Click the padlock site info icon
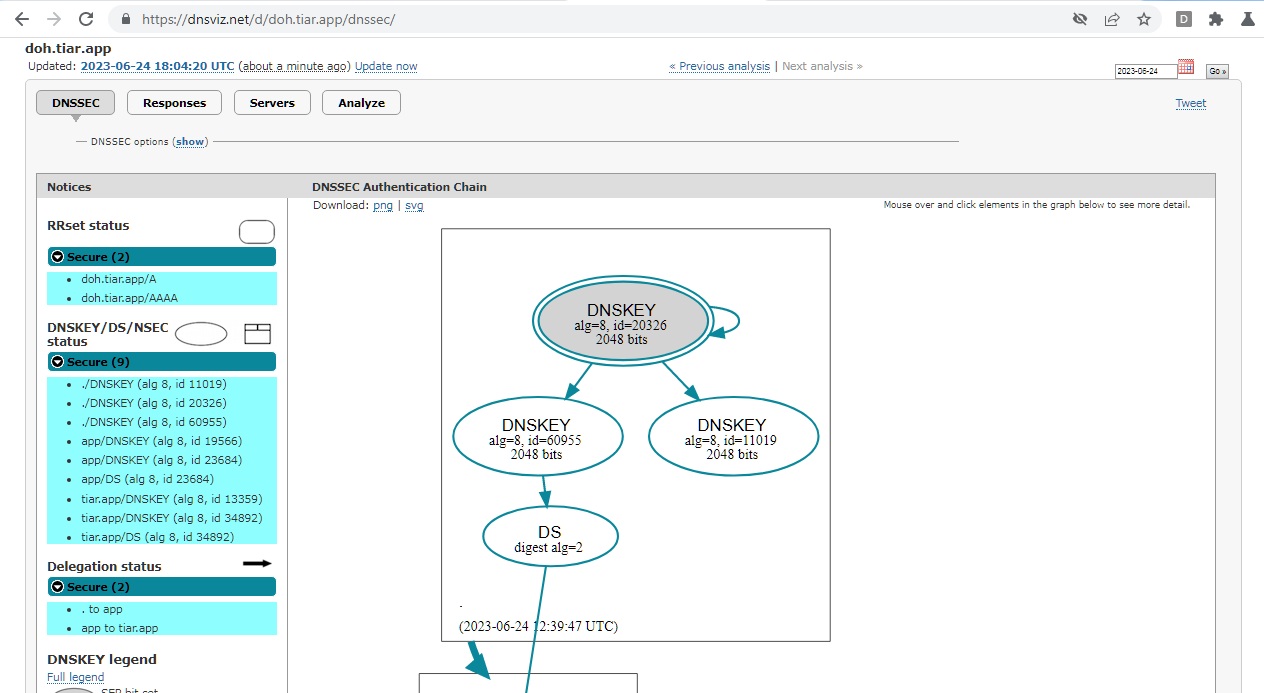The width and height of the screenshot is (1264, 693). tap(125, 19)
